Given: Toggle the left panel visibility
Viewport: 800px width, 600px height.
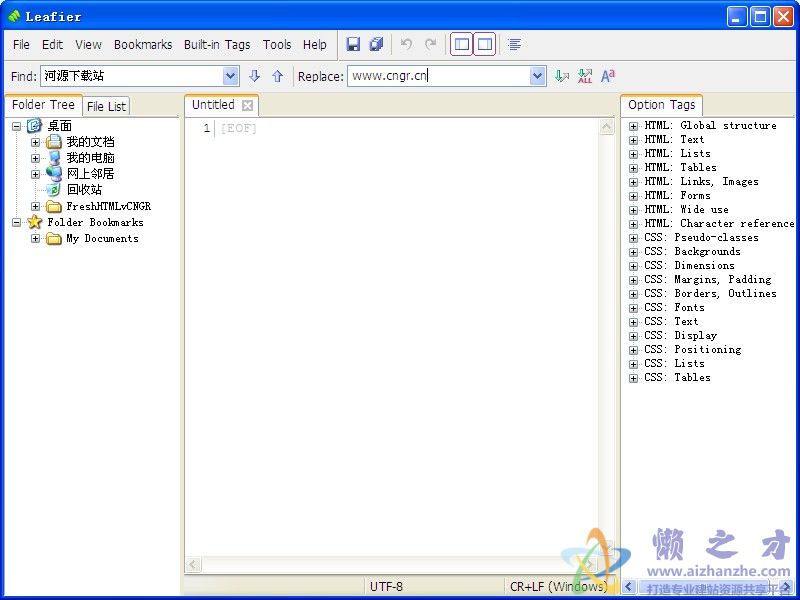Looking at the screenshot, I should point(461,44).
